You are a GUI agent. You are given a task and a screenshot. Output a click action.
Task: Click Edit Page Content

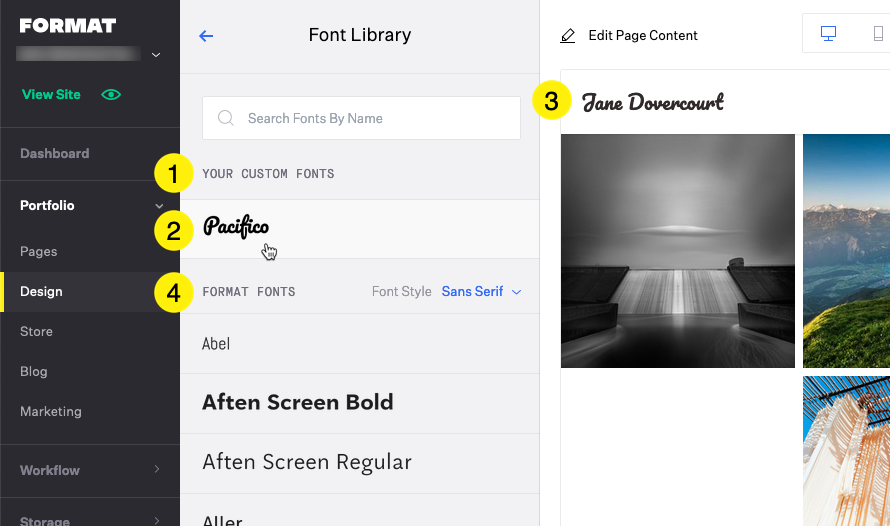click(643, 36)
